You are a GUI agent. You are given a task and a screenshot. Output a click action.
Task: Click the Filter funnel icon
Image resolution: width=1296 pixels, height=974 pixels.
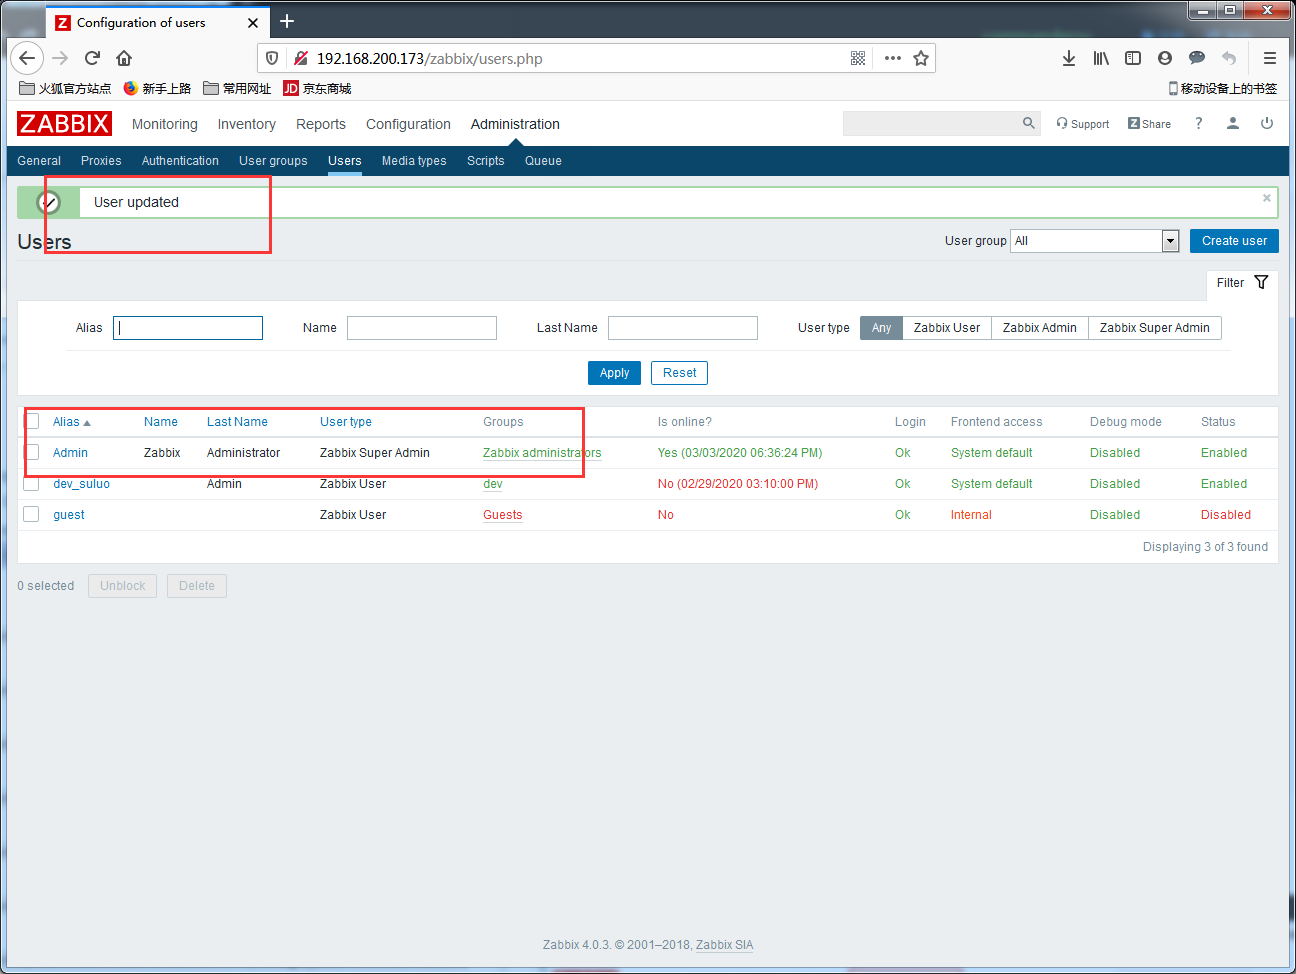click(x=1261, y=282)
